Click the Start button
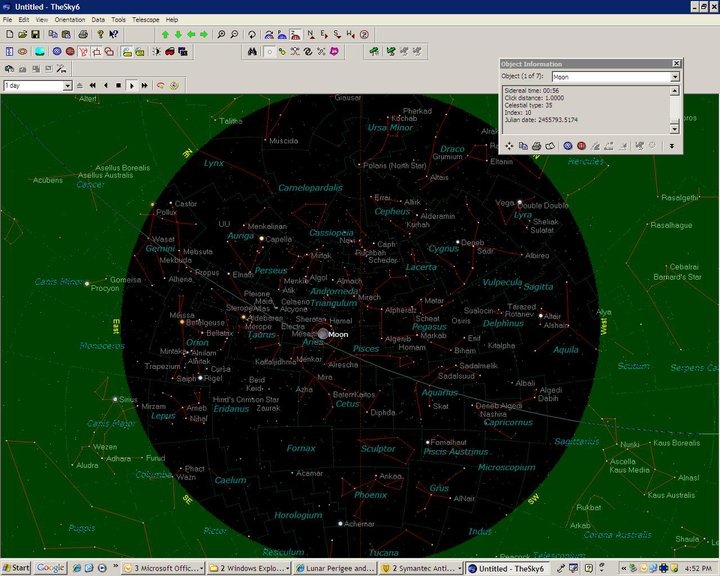This screenshot has height=576, width=720. click(x=16, y=568)
